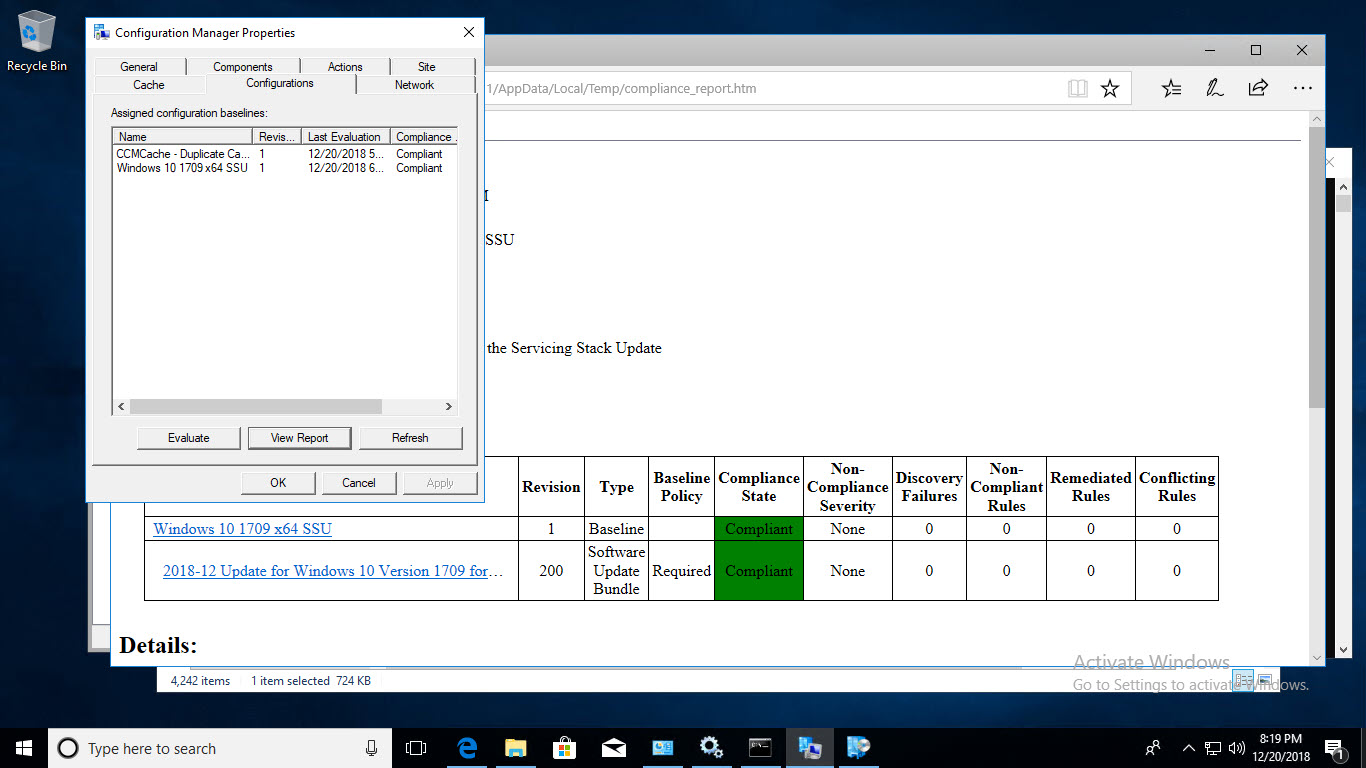Open File Explorer from the taskbar
The height and width of the screenshot is (768, 1366).
point(515,748)
